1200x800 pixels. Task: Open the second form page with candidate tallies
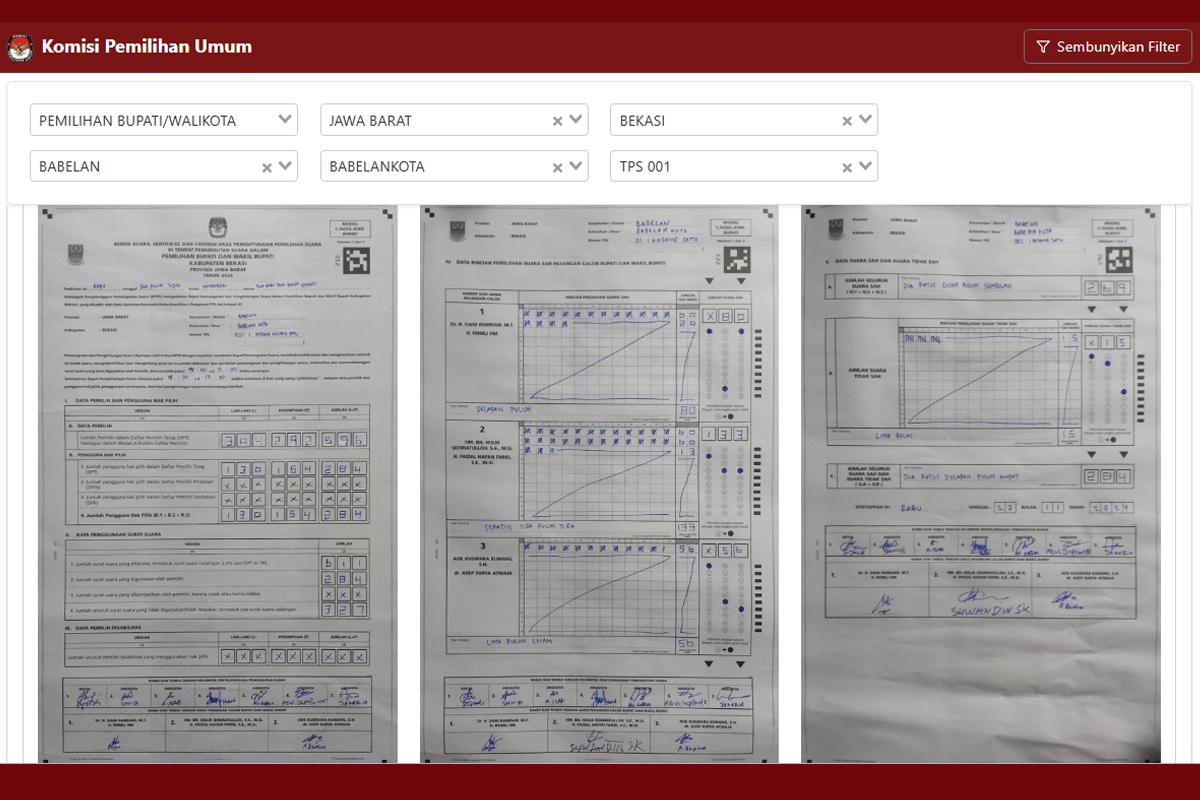click(599, 484)
